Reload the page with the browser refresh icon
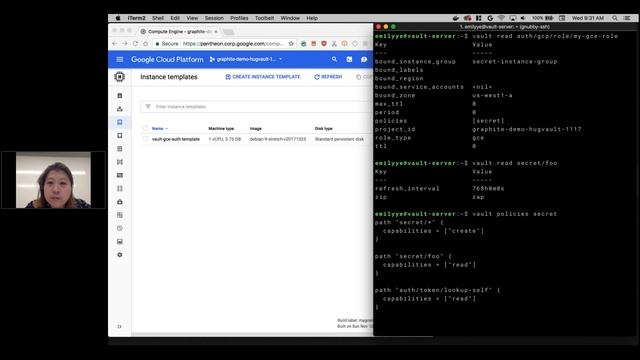The width and height of the screenshot is (640, 360). point(135,44)
